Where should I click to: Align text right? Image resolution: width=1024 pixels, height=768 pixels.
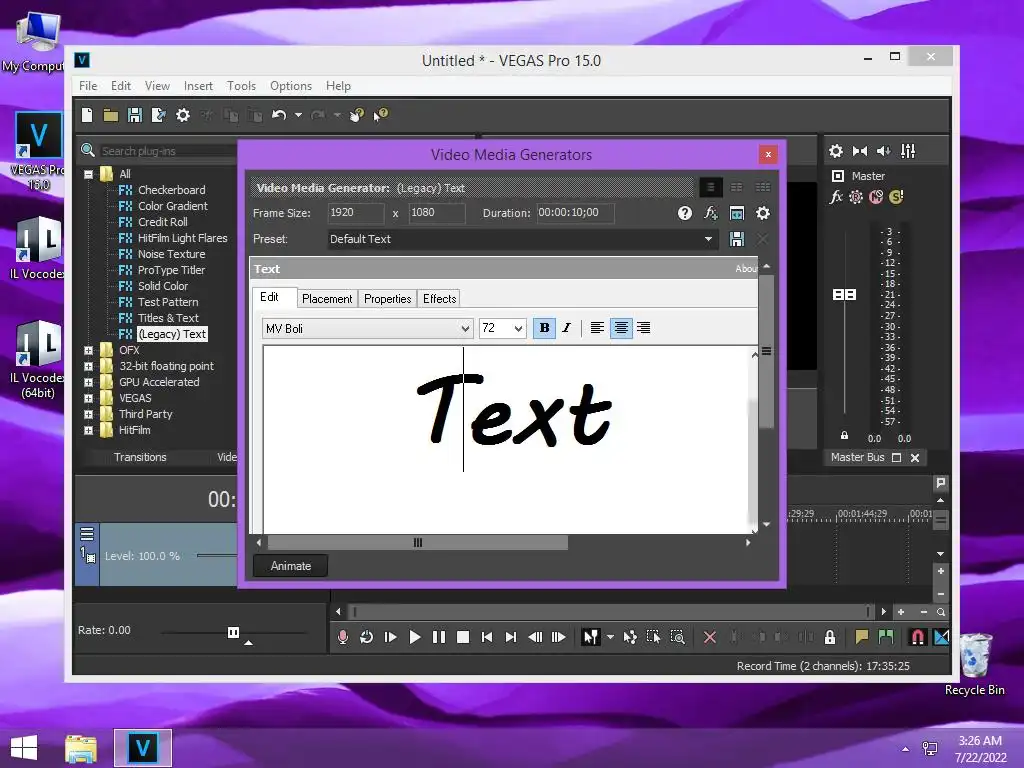pos(644,328)
